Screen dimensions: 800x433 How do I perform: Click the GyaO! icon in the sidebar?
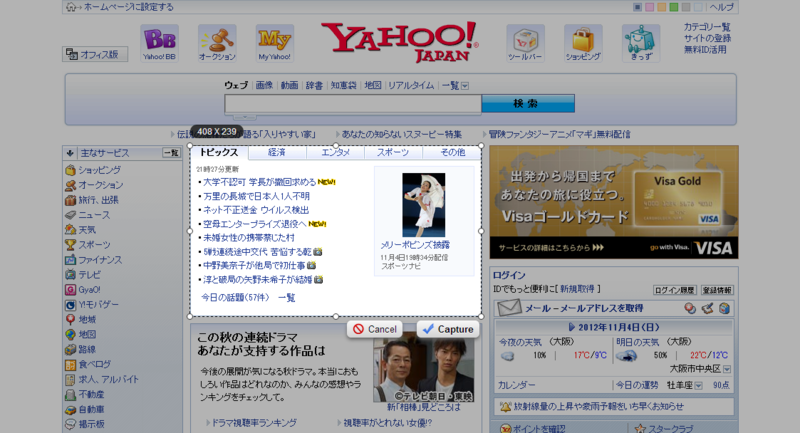pos(70,290)
